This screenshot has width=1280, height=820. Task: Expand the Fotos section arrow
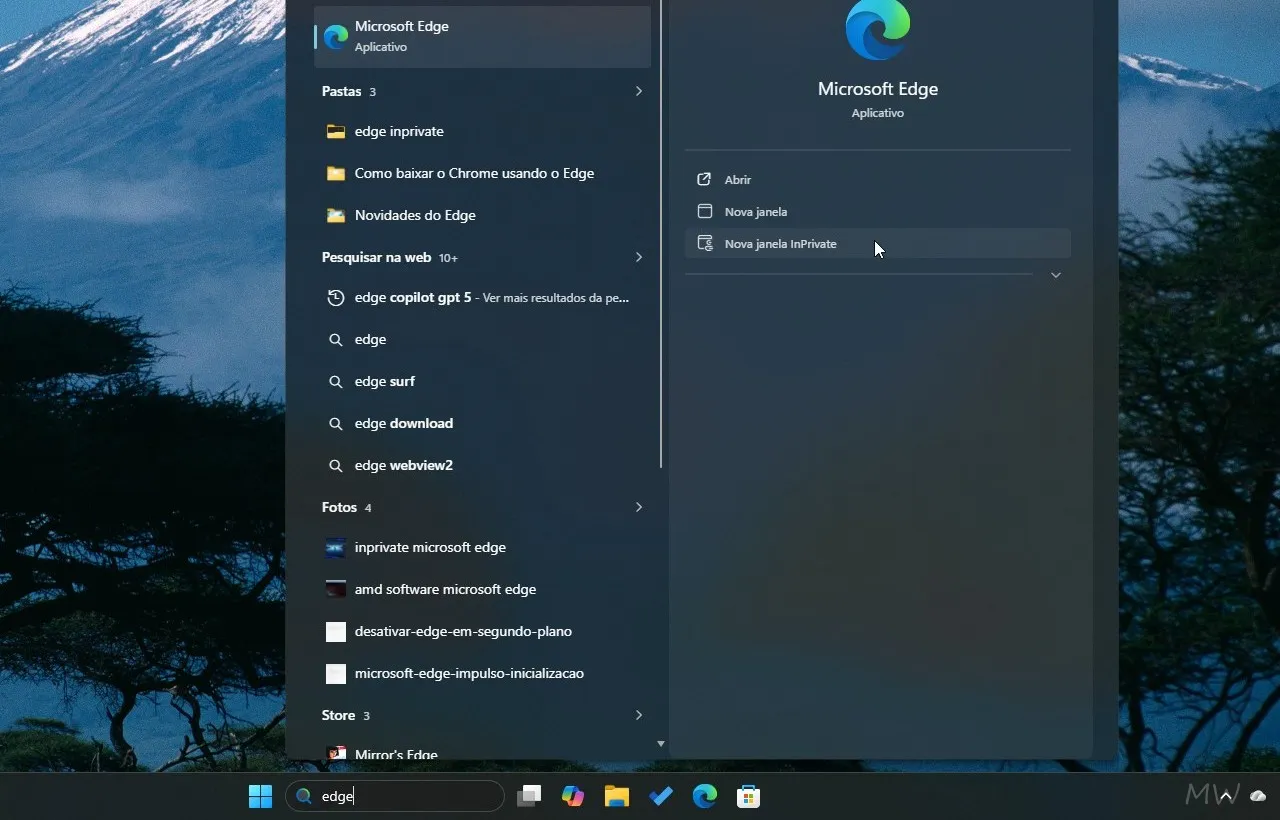click(x=639, y=507)
